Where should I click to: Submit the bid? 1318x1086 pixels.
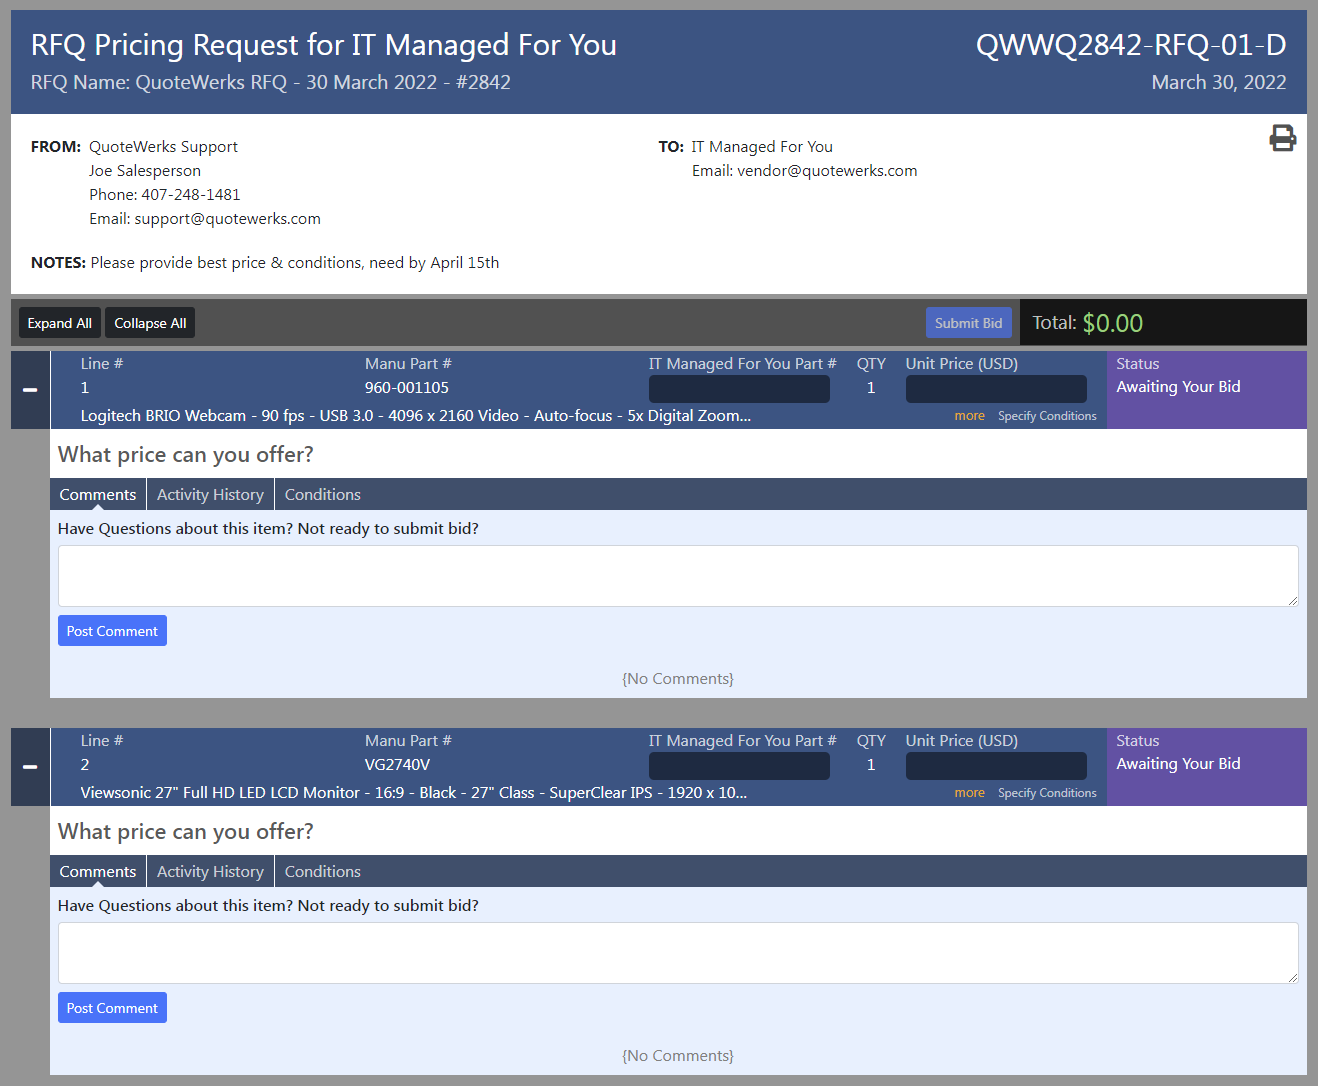coord(968,323)
